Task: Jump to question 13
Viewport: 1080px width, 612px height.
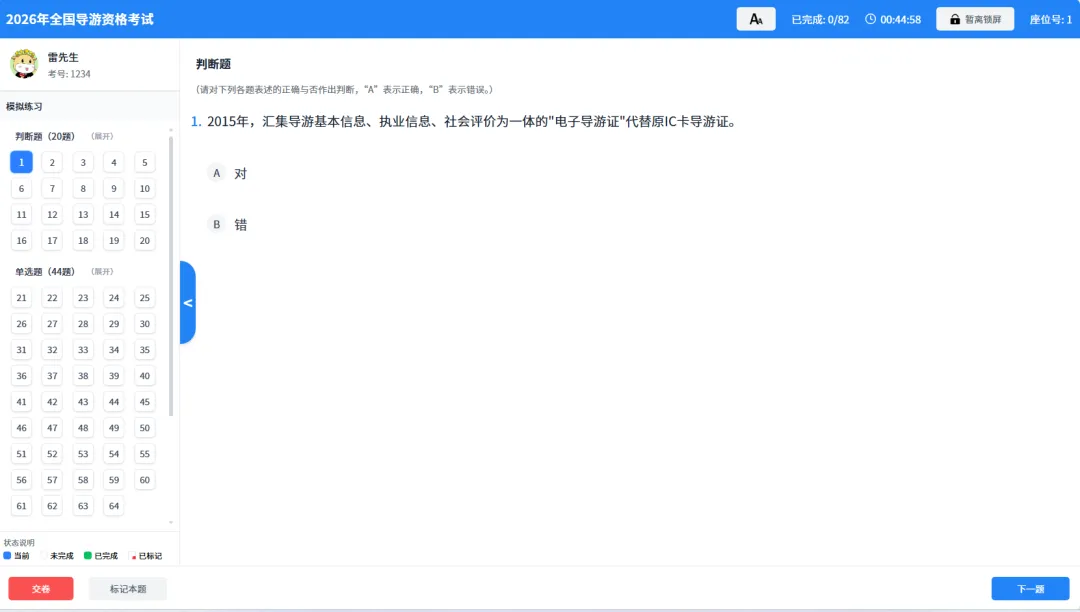Action: point(83,215)
